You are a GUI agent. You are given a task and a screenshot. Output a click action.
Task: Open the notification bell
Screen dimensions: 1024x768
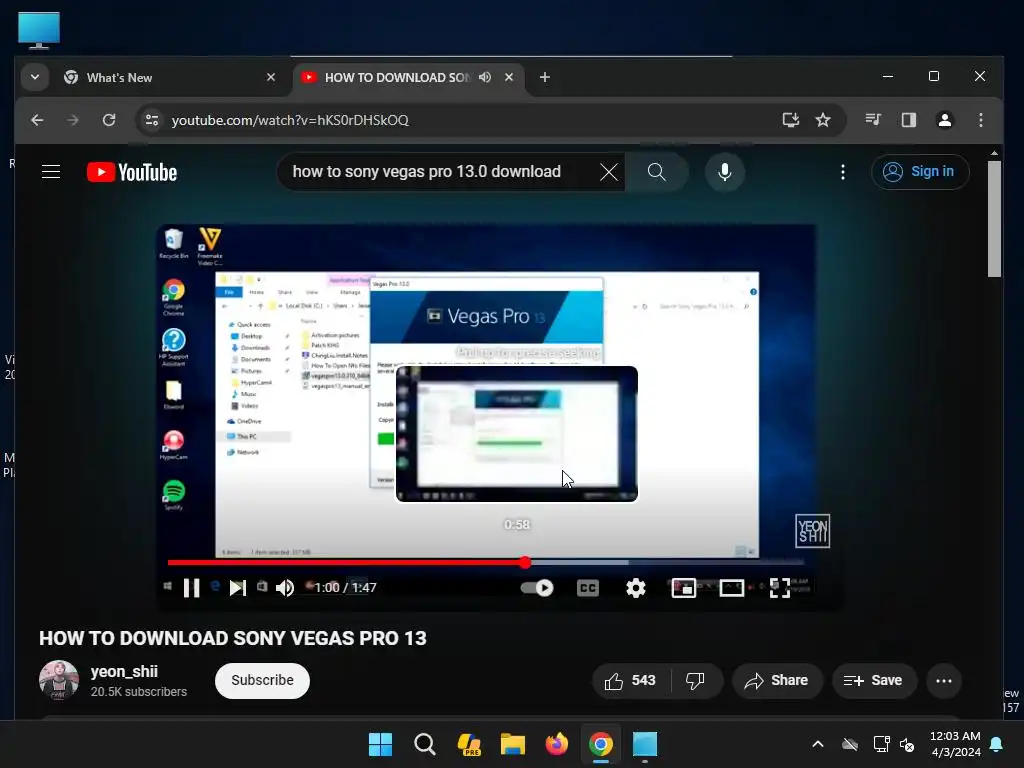point(997,744)
